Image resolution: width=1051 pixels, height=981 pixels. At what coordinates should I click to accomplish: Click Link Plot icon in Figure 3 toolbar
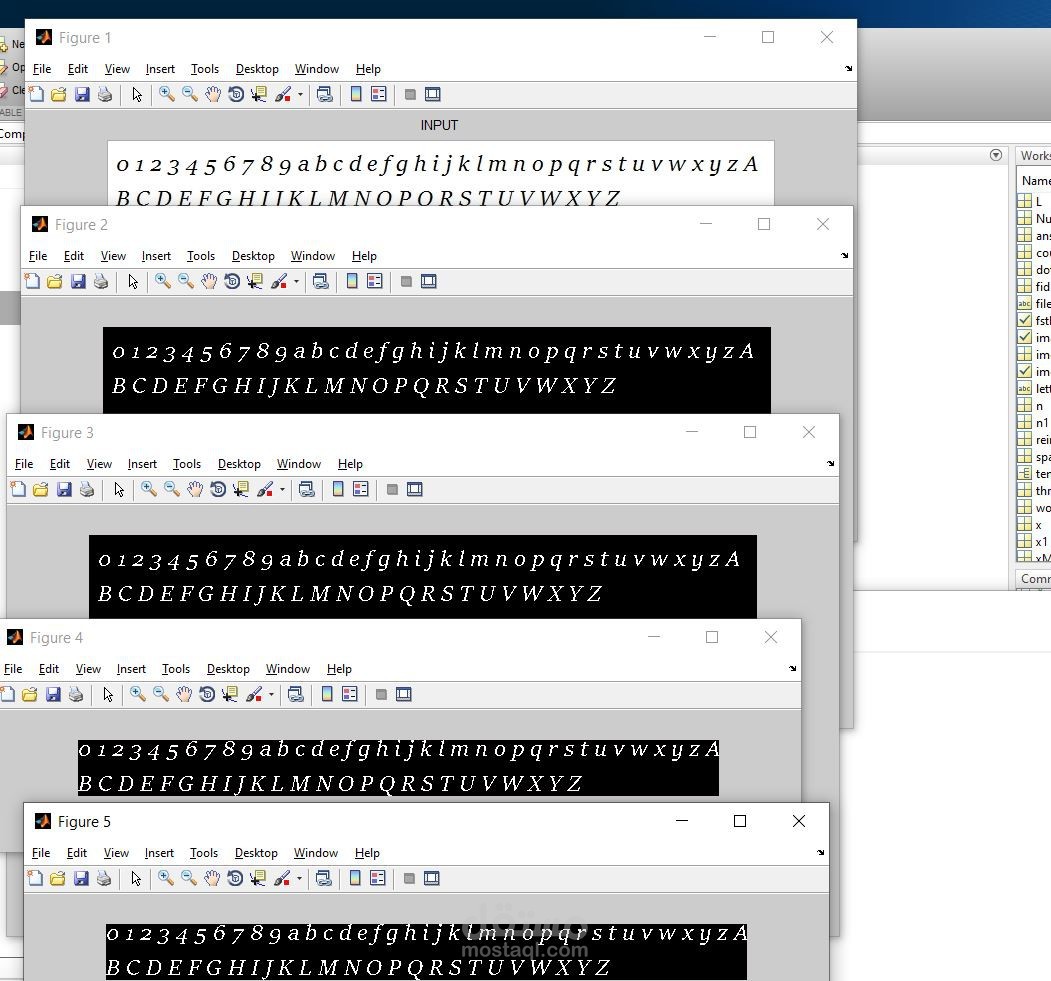(x=307, y=490)
